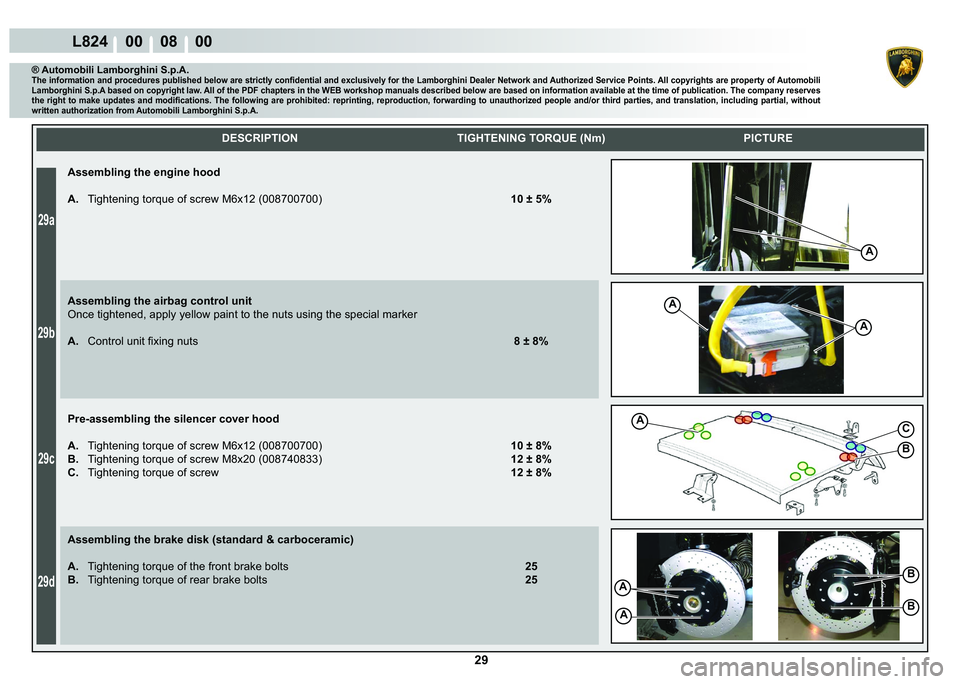Click the engine hood photo
960x684 pixels.
pyautogui.click(x=770, y=217)
